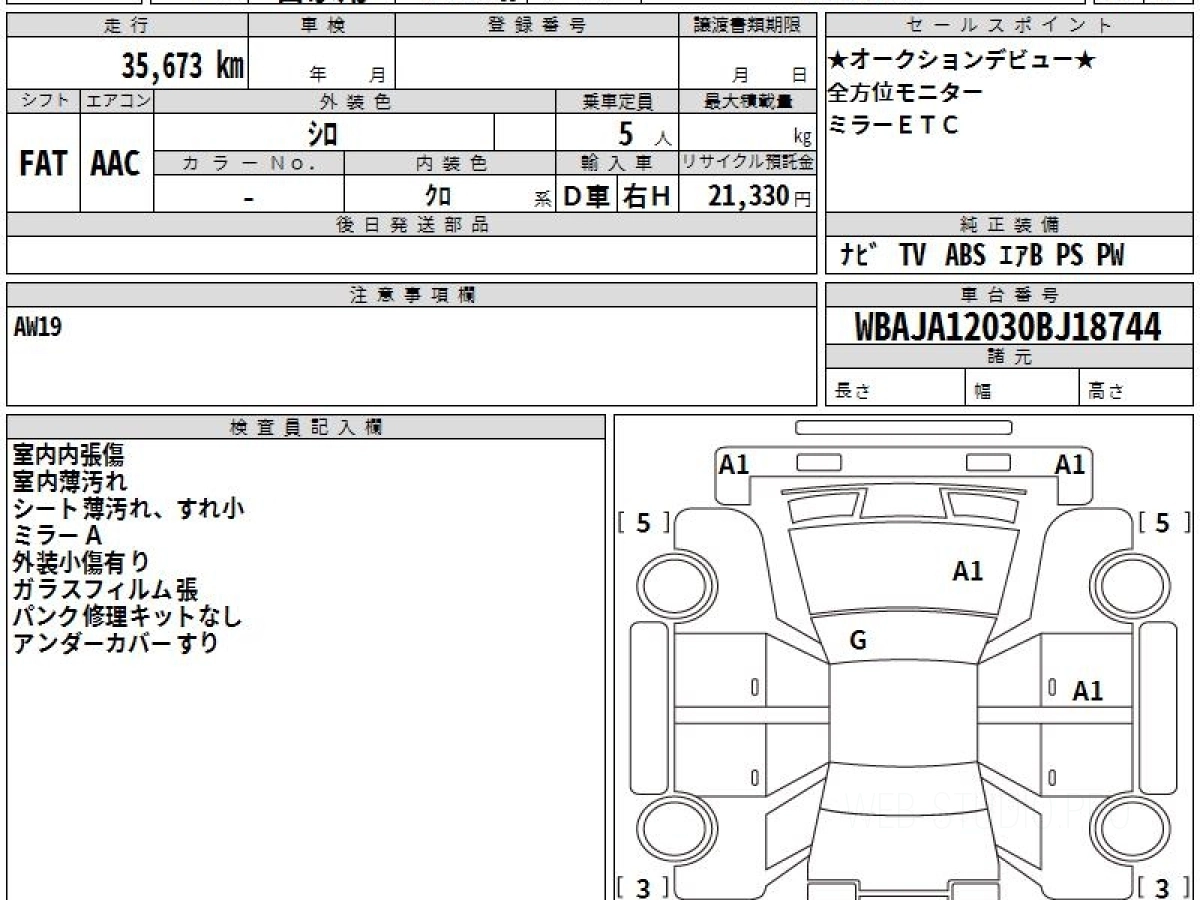Select the 外装小傷有り note
This screenshot has height=900, width=1200.
pos(81,562)
